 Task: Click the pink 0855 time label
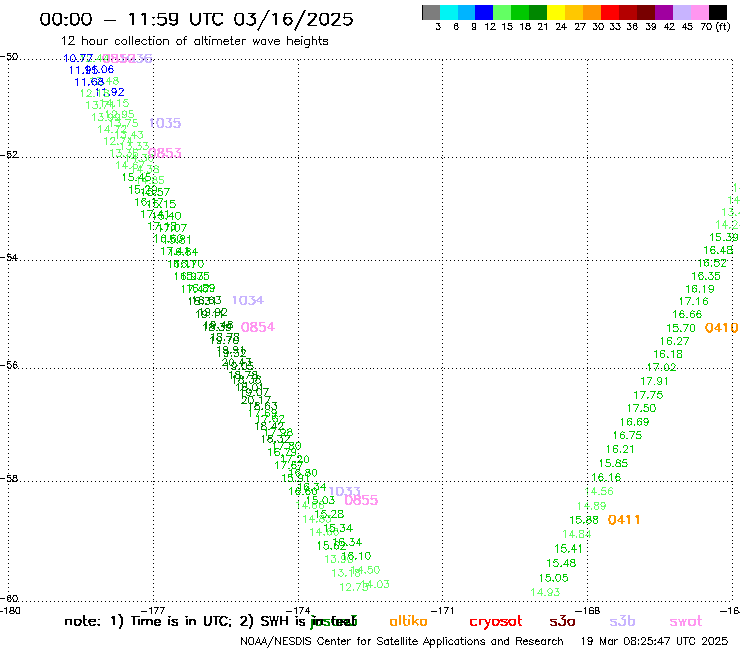361,500
